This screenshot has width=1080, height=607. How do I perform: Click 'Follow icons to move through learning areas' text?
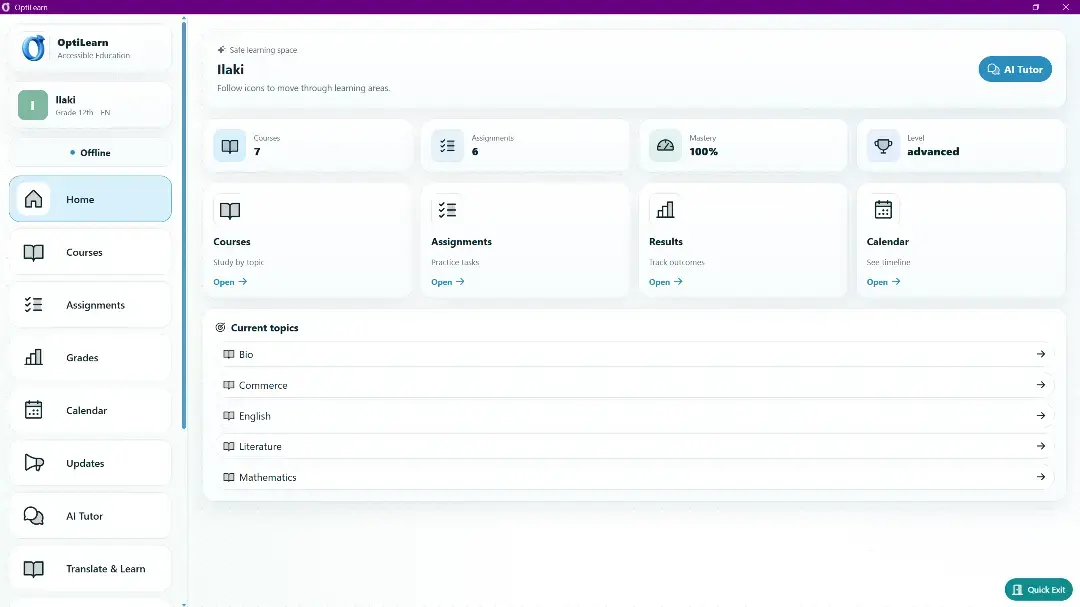[303, 88]
